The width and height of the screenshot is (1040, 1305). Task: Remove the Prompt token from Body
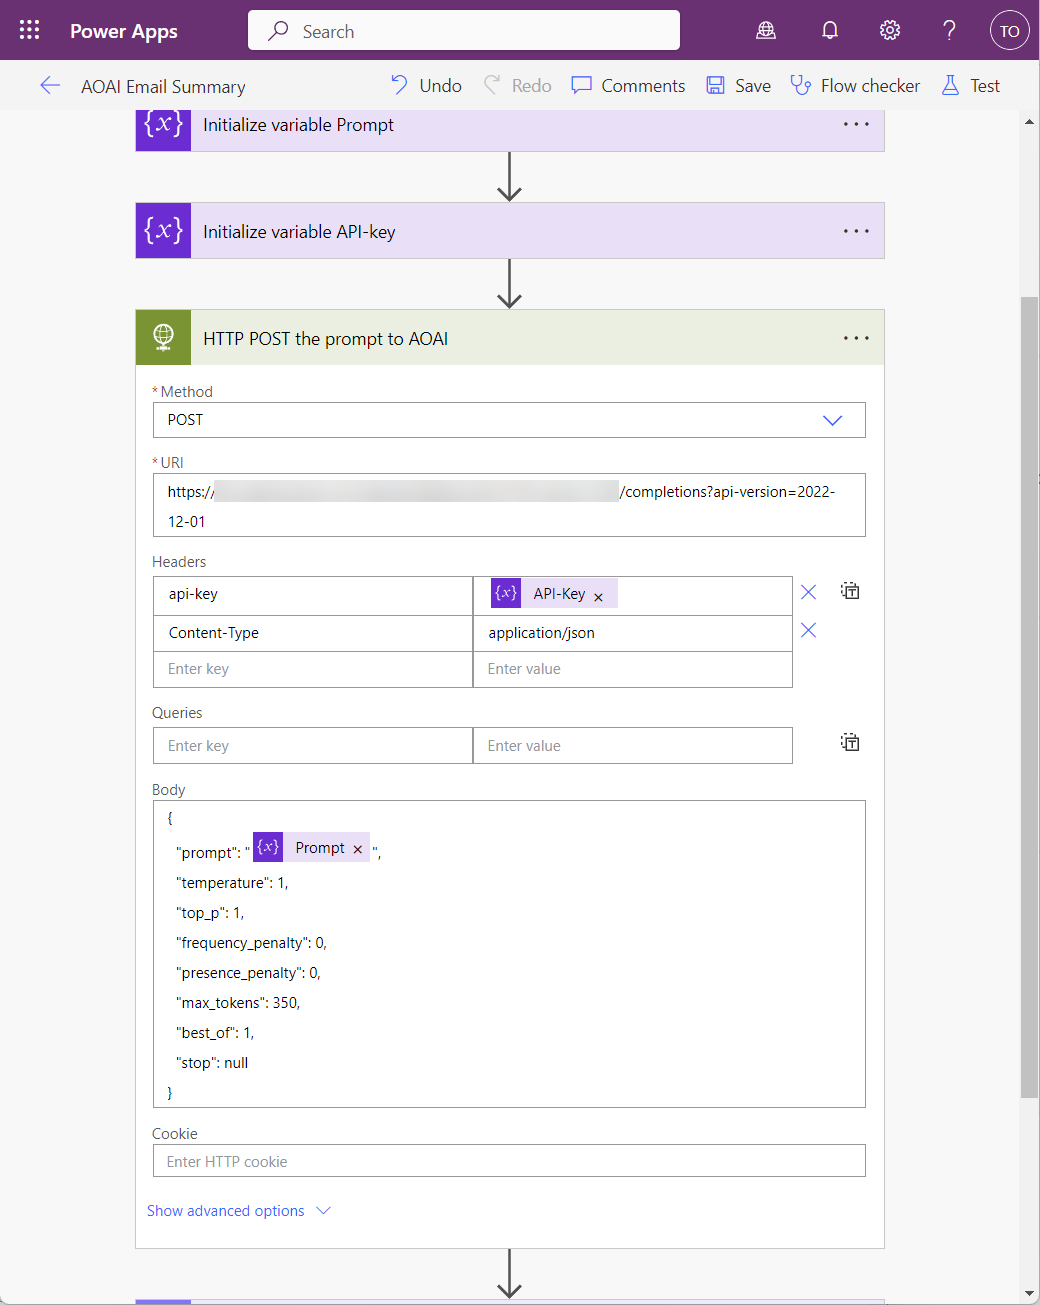coord(357,847)
